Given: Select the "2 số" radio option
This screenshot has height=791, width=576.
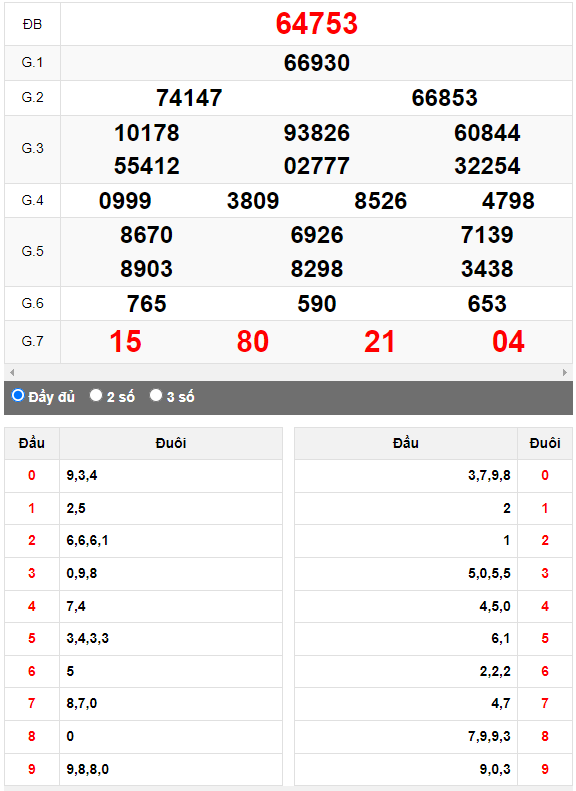Looking at the screenshot, I should (96, 396).
